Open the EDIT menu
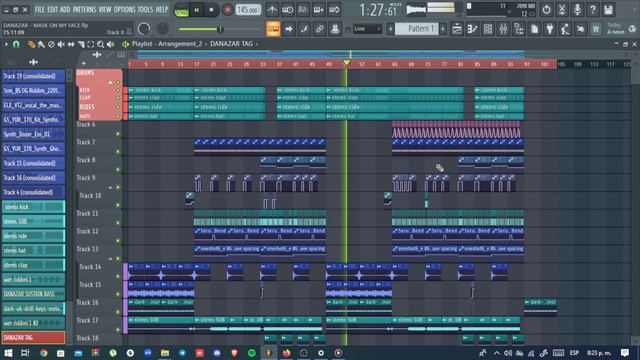Image resolution: width=640 pixels, height=360 pixels. click(x=52, y=9)
